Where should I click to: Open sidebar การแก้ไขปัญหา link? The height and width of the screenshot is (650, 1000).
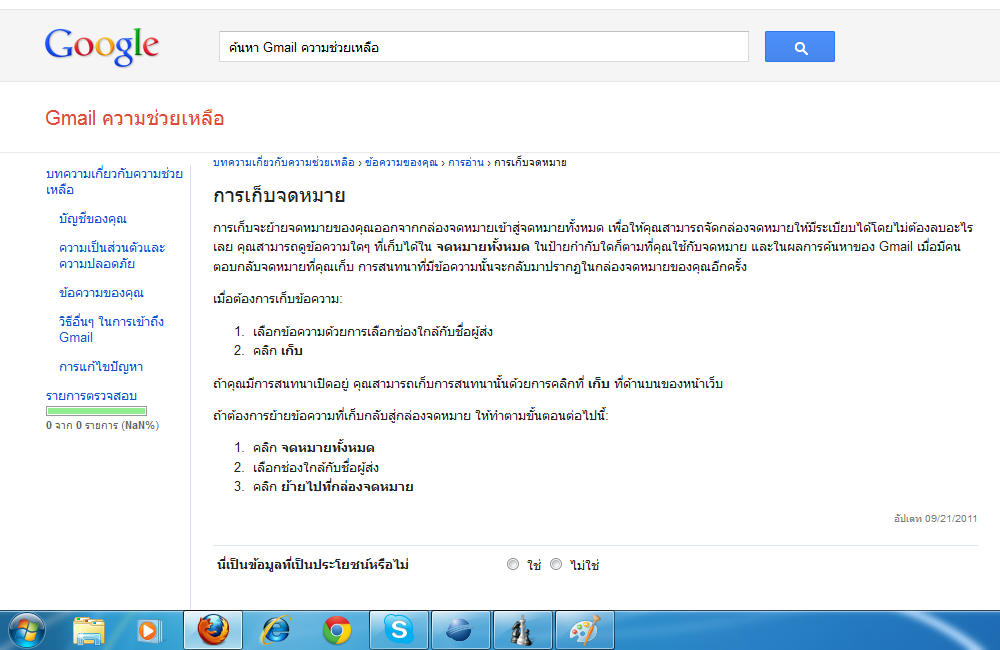point(101,367)
